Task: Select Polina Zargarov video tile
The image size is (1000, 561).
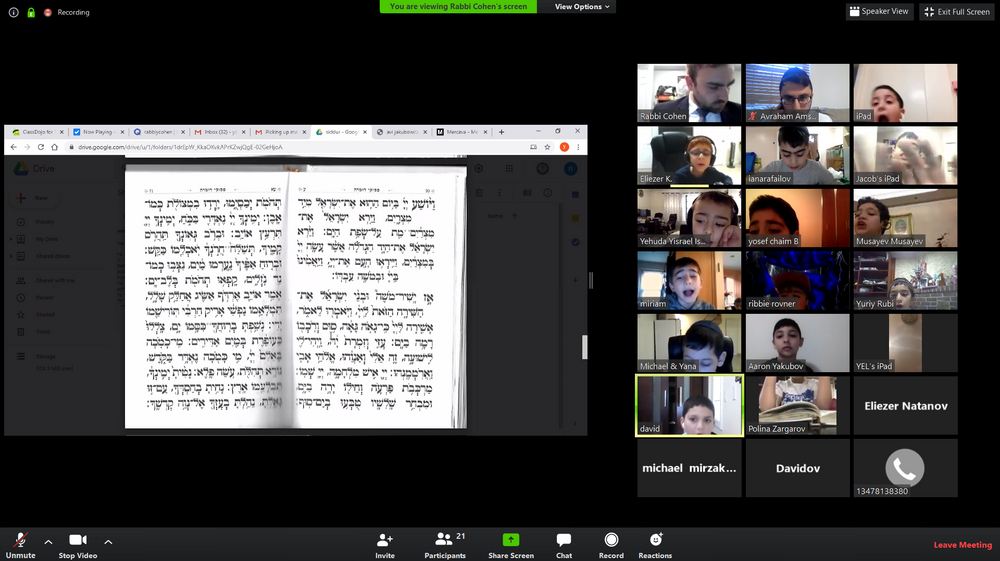Action: pyautogui.click(x=797, y=405)
